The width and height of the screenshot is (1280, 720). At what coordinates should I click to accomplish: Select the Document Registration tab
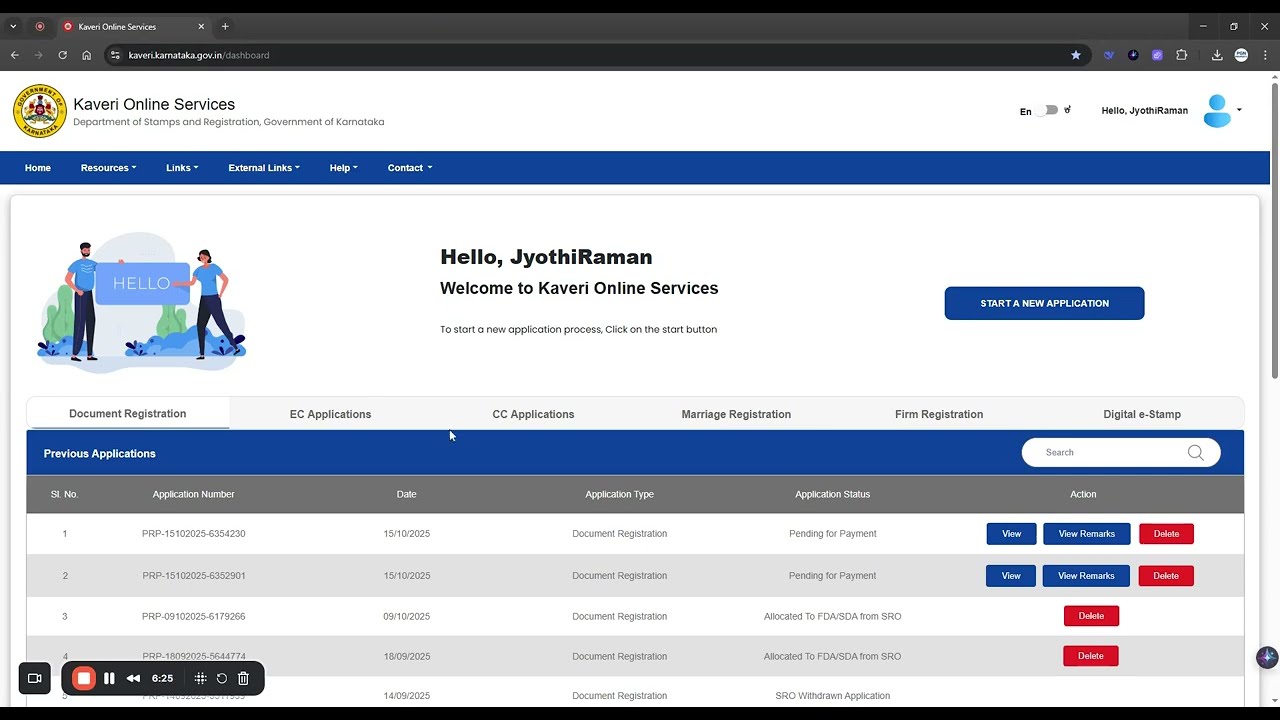point(128,414)
